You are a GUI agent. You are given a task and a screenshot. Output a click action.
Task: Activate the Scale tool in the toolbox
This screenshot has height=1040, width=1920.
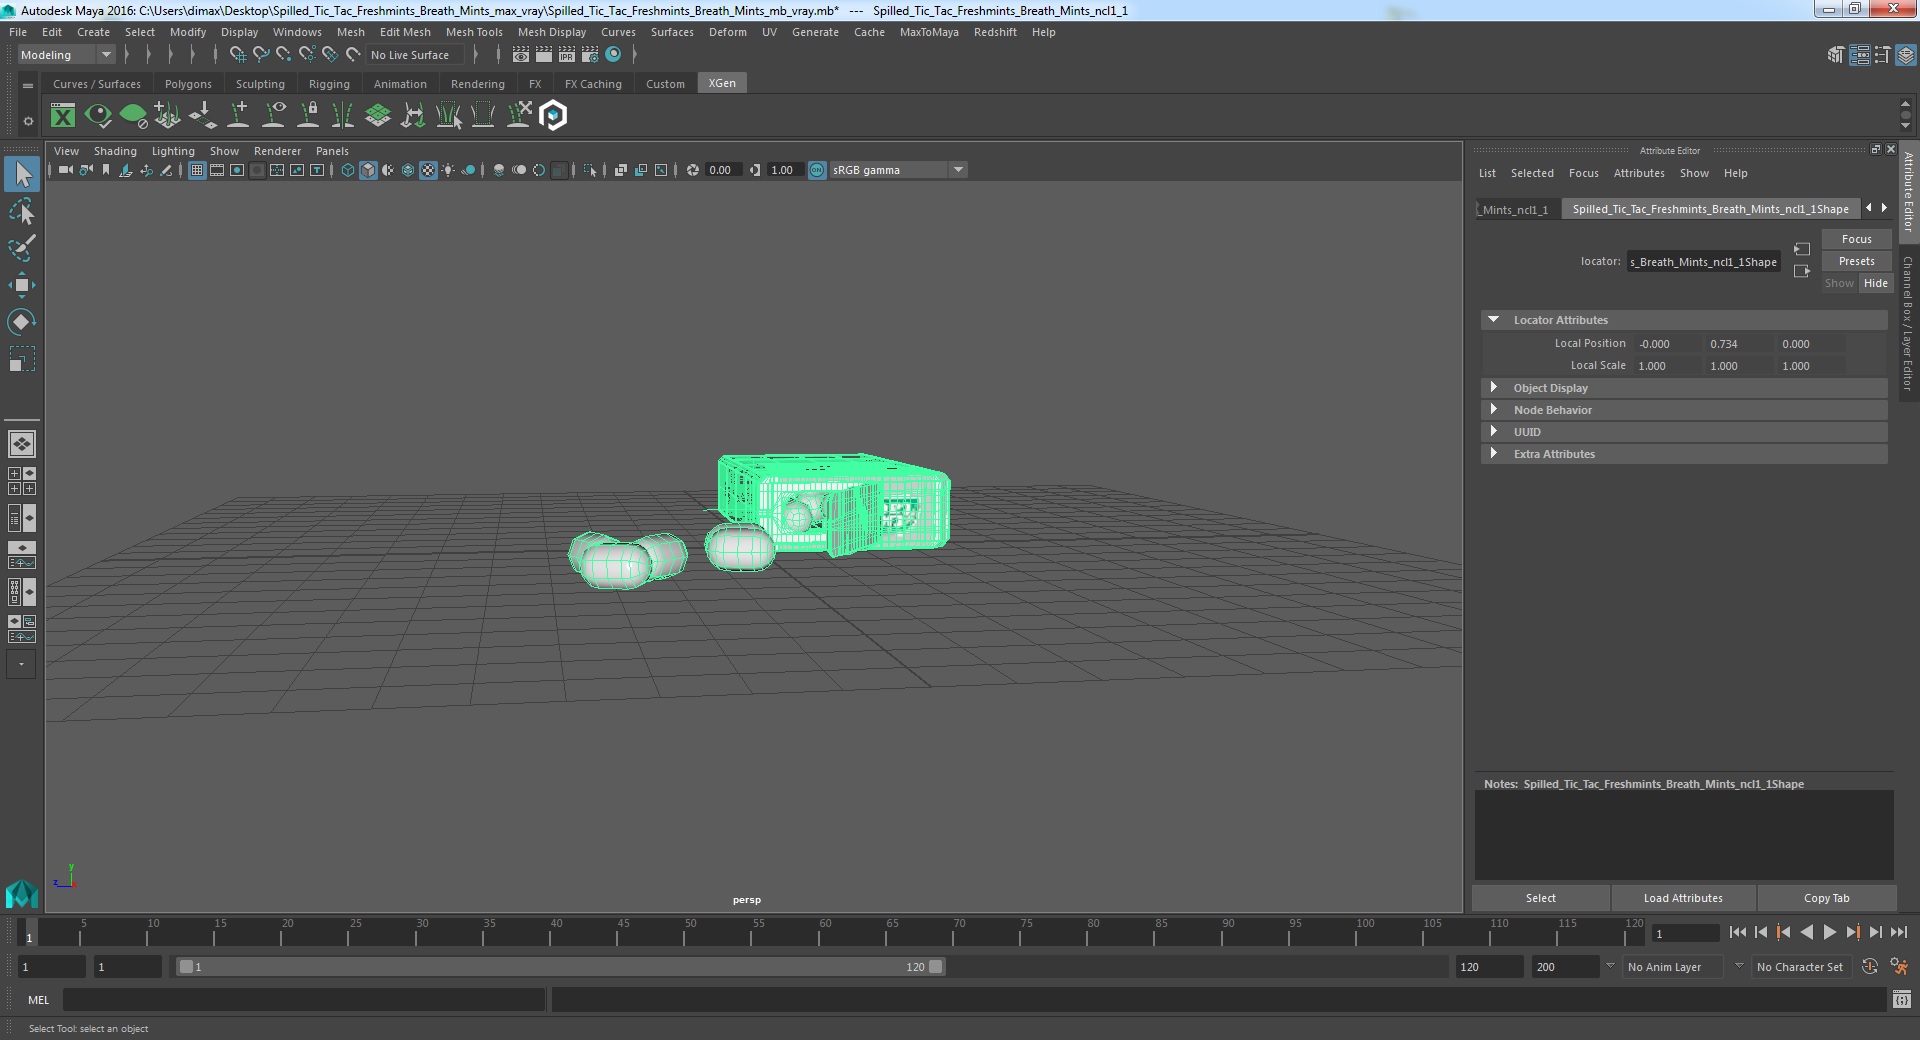tap(22, 359)
